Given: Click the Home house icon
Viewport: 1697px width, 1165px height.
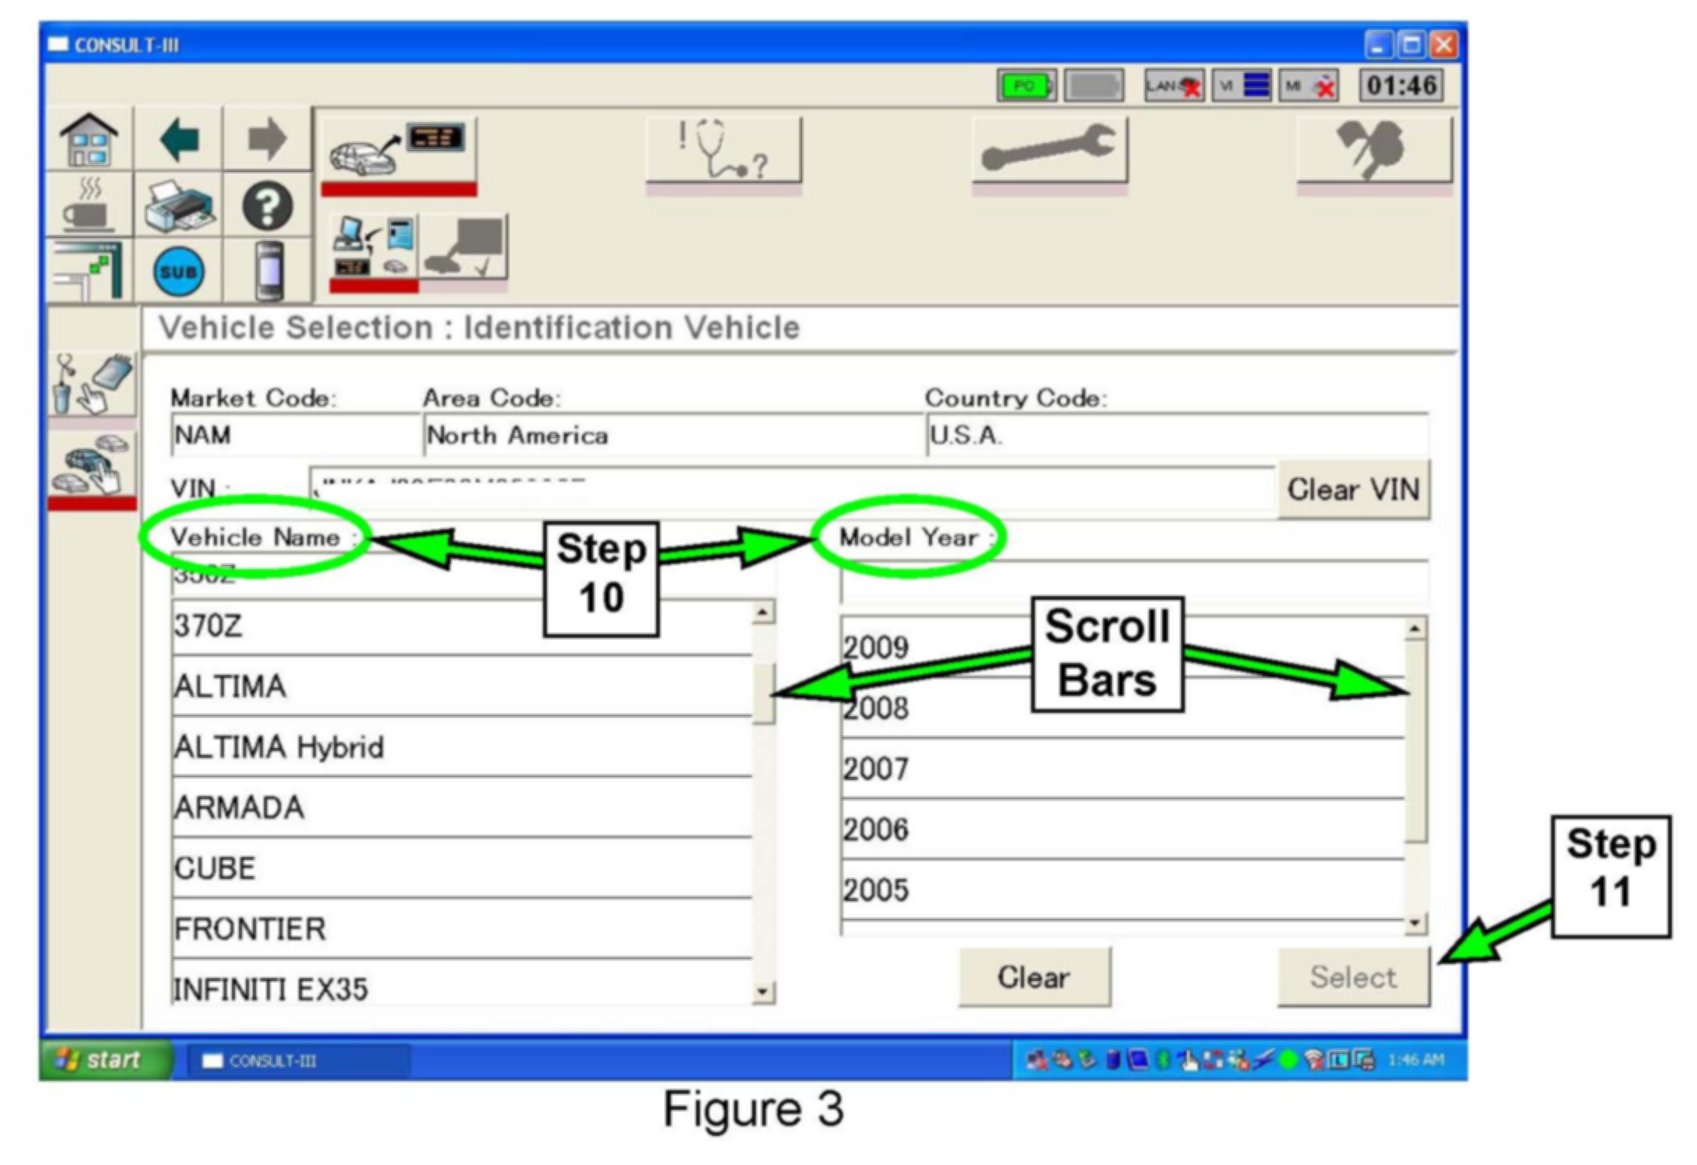Looking at the screenshot, I should (89, 140).
